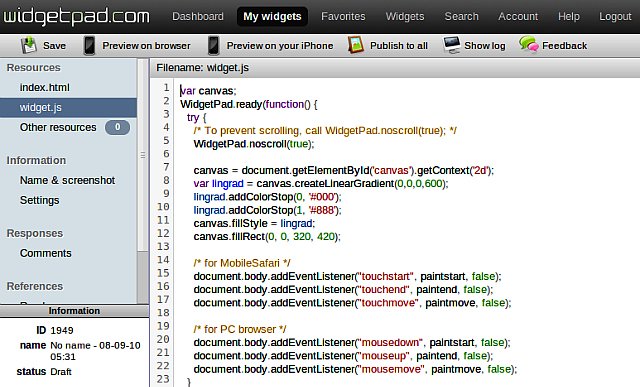
Task: Click the addColorStop '#000' code line
Action: (267, 197)
